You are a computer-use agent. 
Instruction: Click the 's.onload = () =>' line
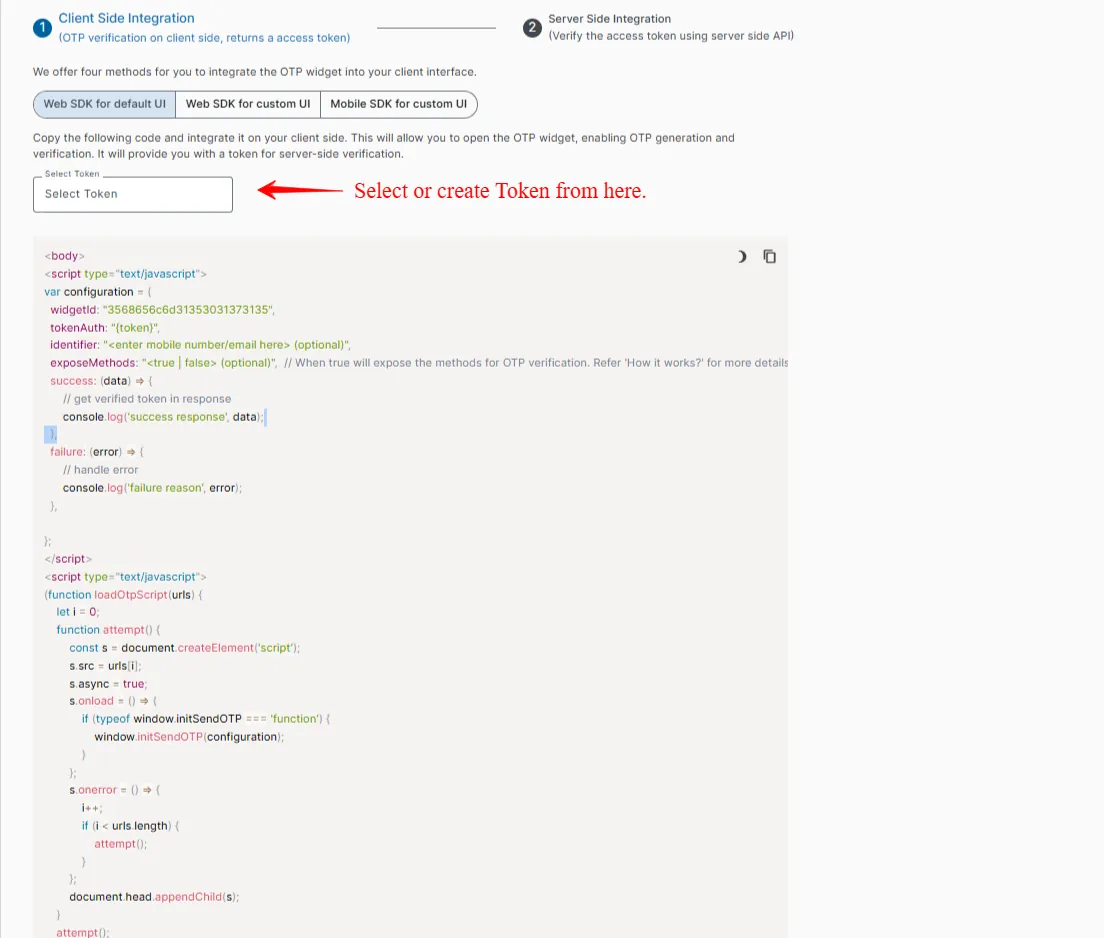113,701
